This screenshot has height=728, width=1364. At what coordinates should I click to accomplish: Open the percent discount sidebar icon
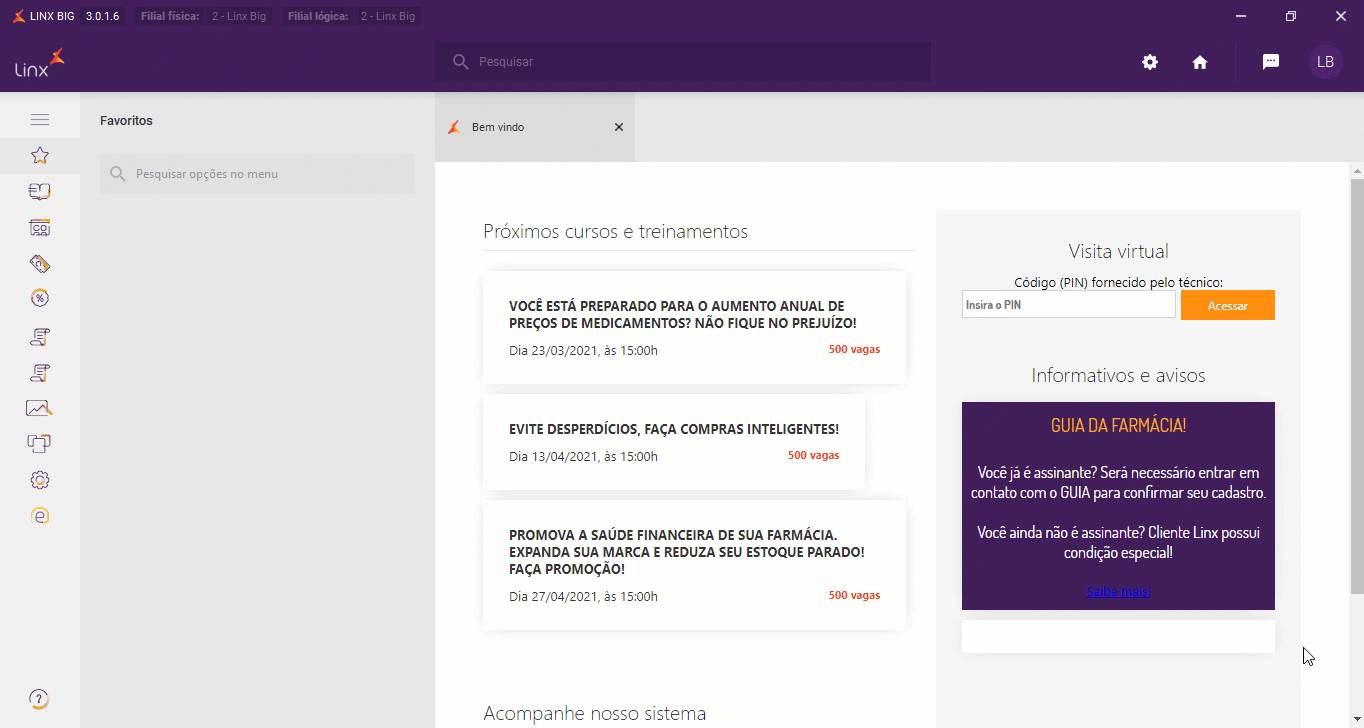40,298
